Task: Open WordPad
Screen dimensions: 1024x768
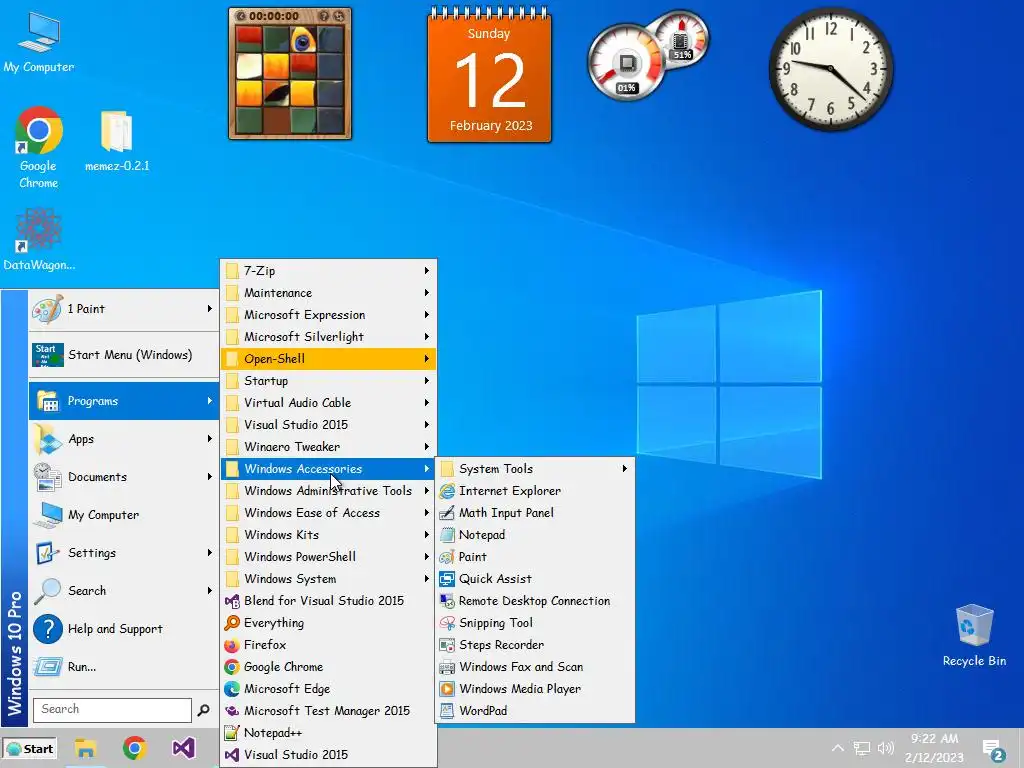Action: 535,711
